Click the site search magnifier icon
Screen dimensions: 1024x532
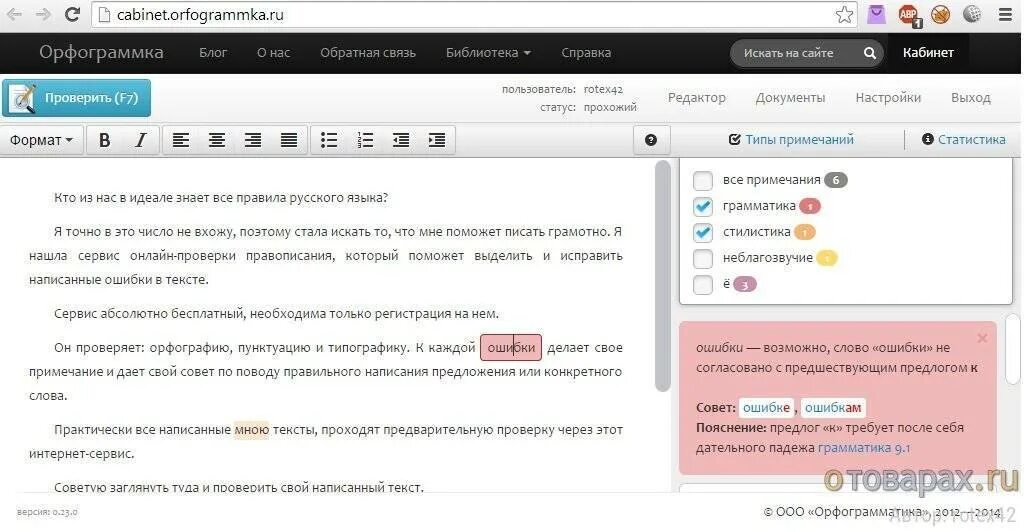coord(869,53)
